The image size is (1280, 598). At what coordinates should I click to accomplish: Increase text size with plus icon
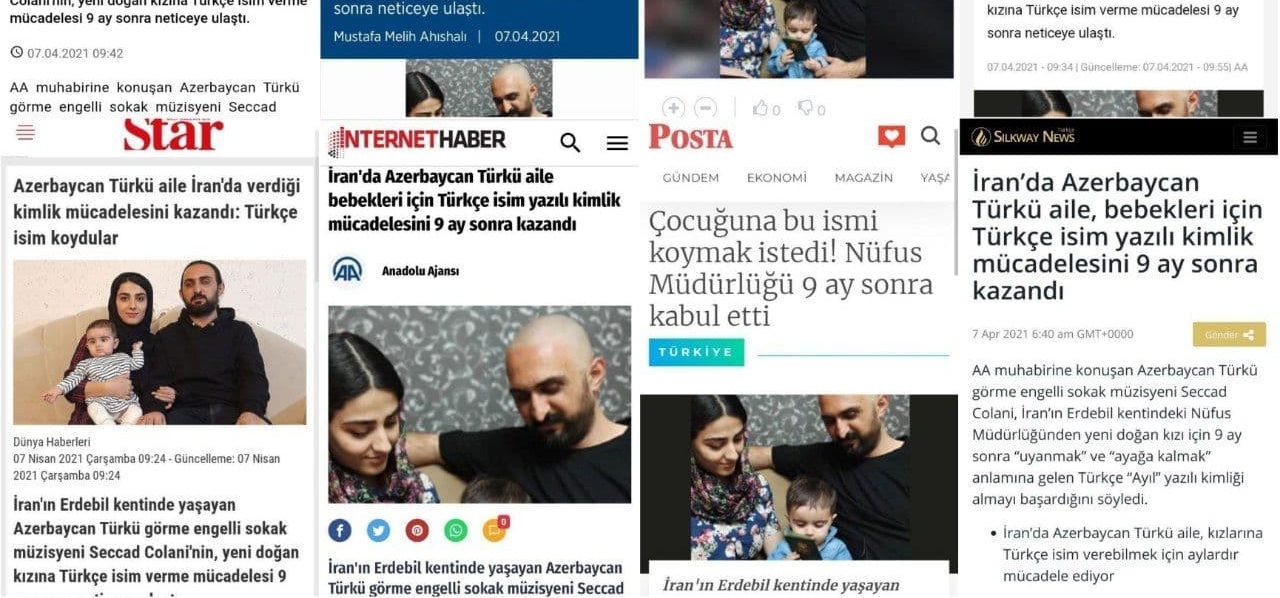tap(673, 108)
